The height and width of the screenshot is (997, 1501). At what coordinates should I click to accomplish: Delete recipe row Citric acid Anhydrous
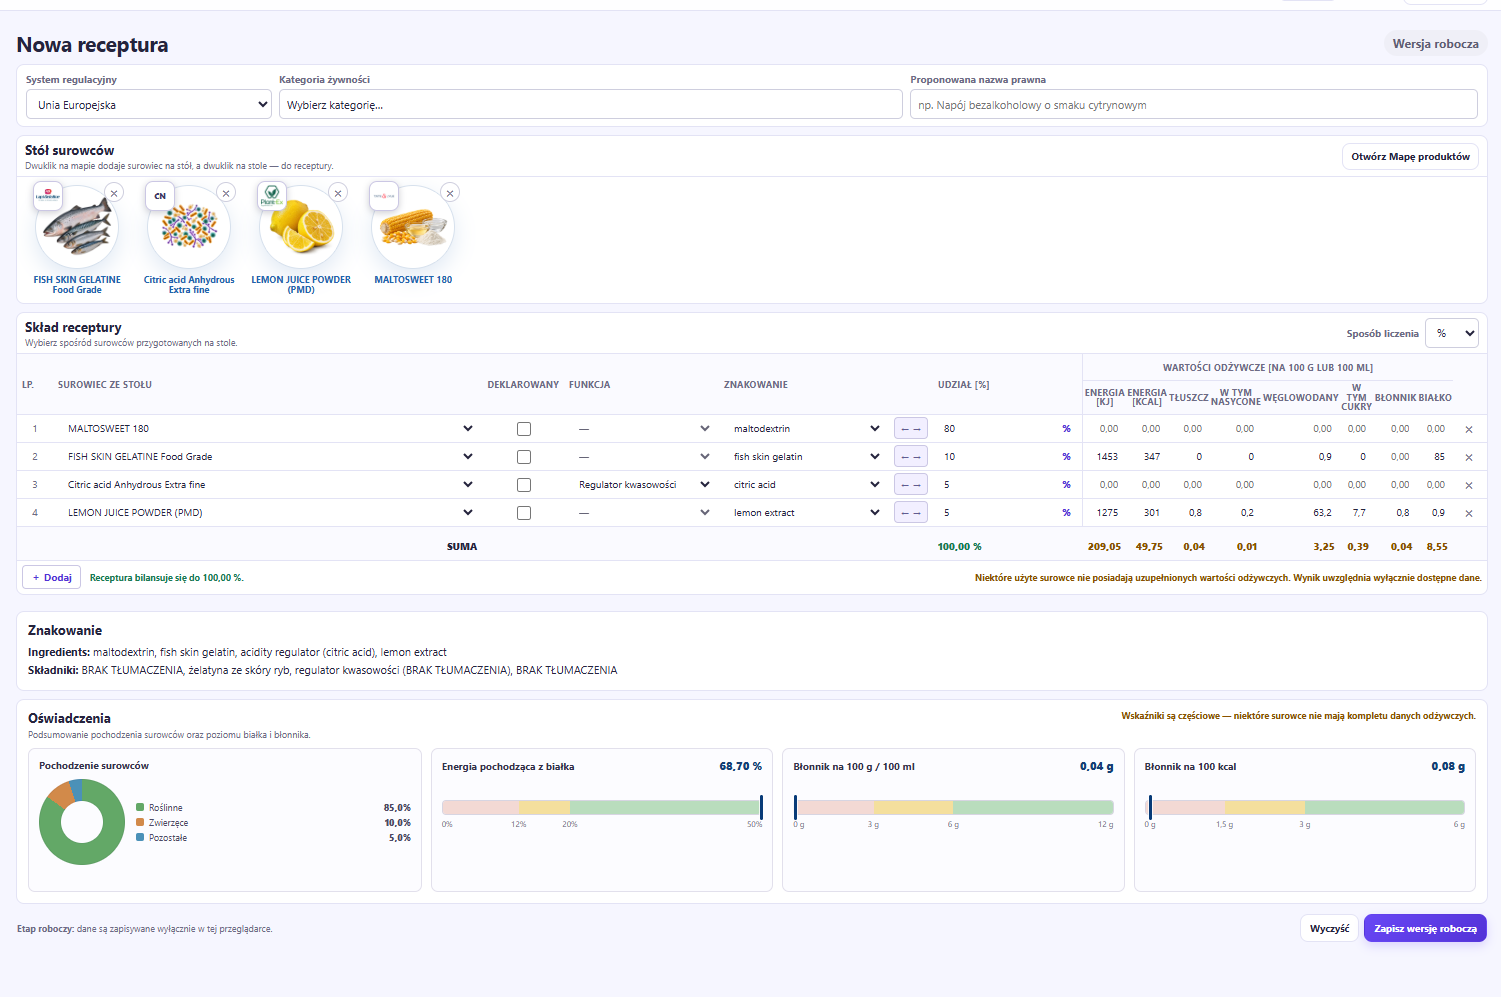[1469, 485]
